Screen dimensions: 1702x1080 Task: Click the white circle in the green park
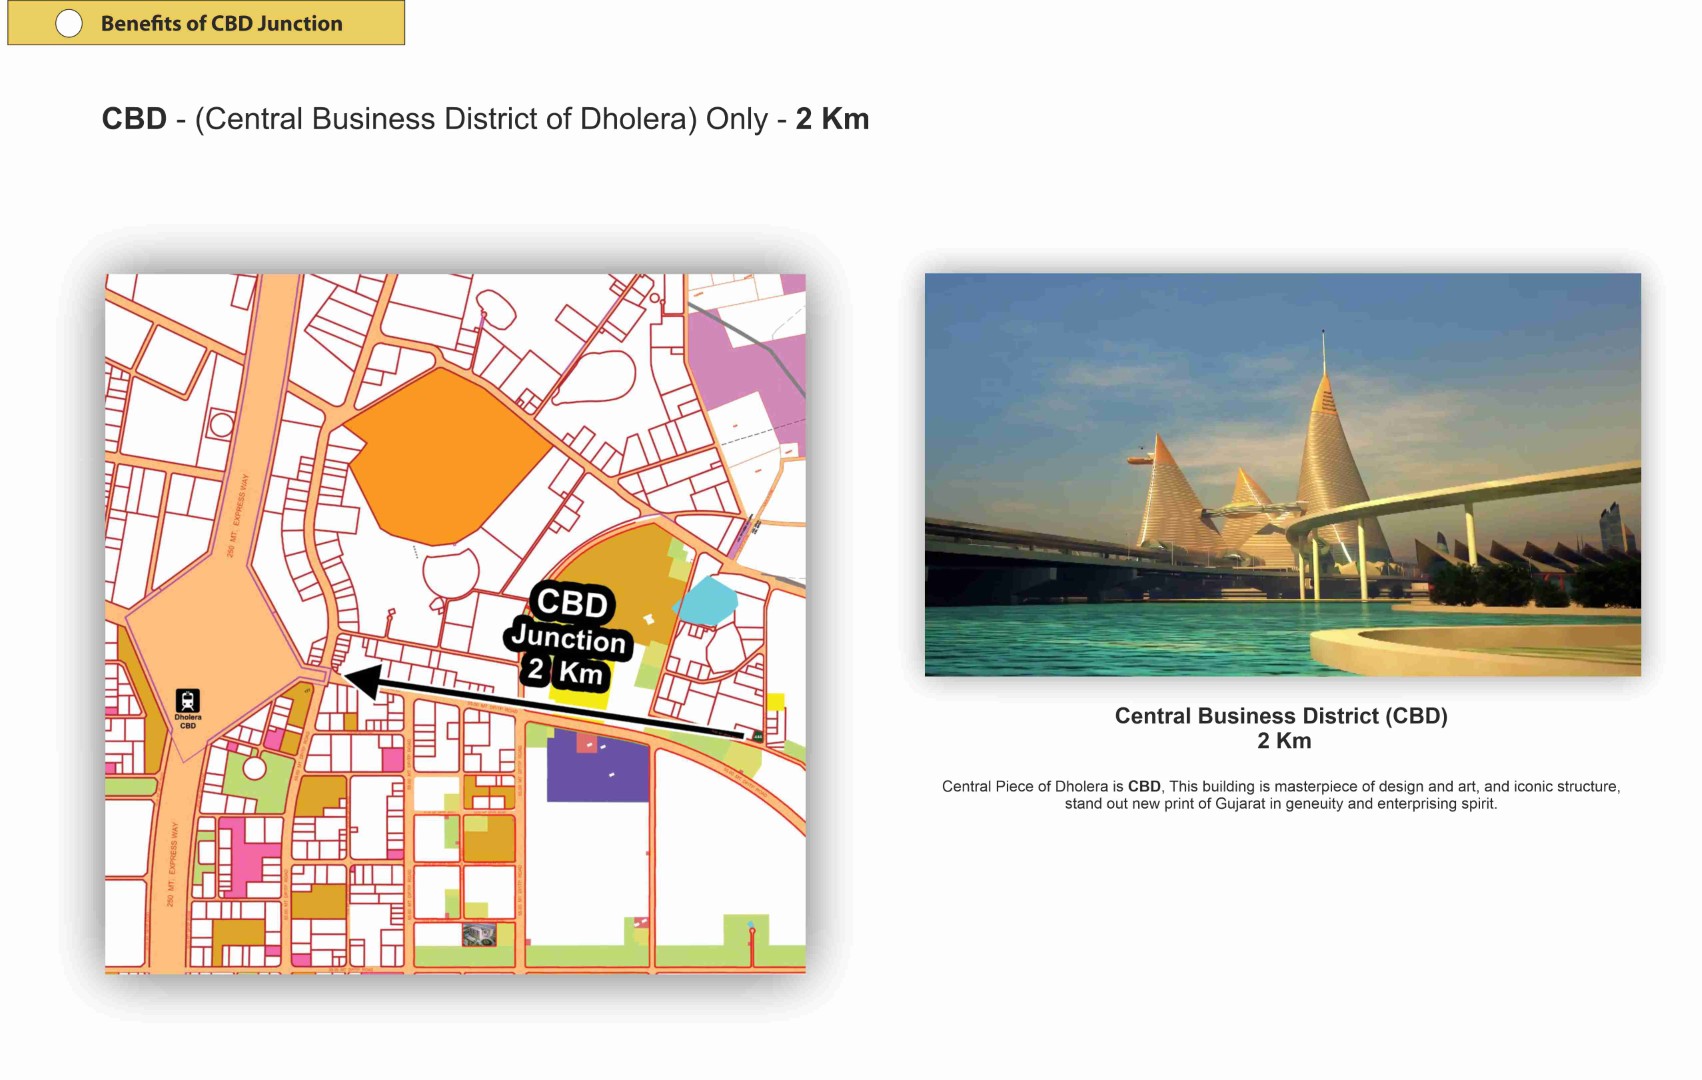(x=255, y=768)
